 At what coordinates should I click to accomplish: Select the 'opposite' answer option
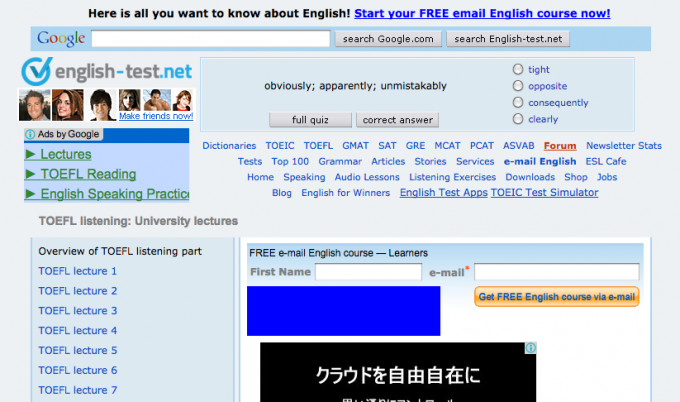click(518, 86)
